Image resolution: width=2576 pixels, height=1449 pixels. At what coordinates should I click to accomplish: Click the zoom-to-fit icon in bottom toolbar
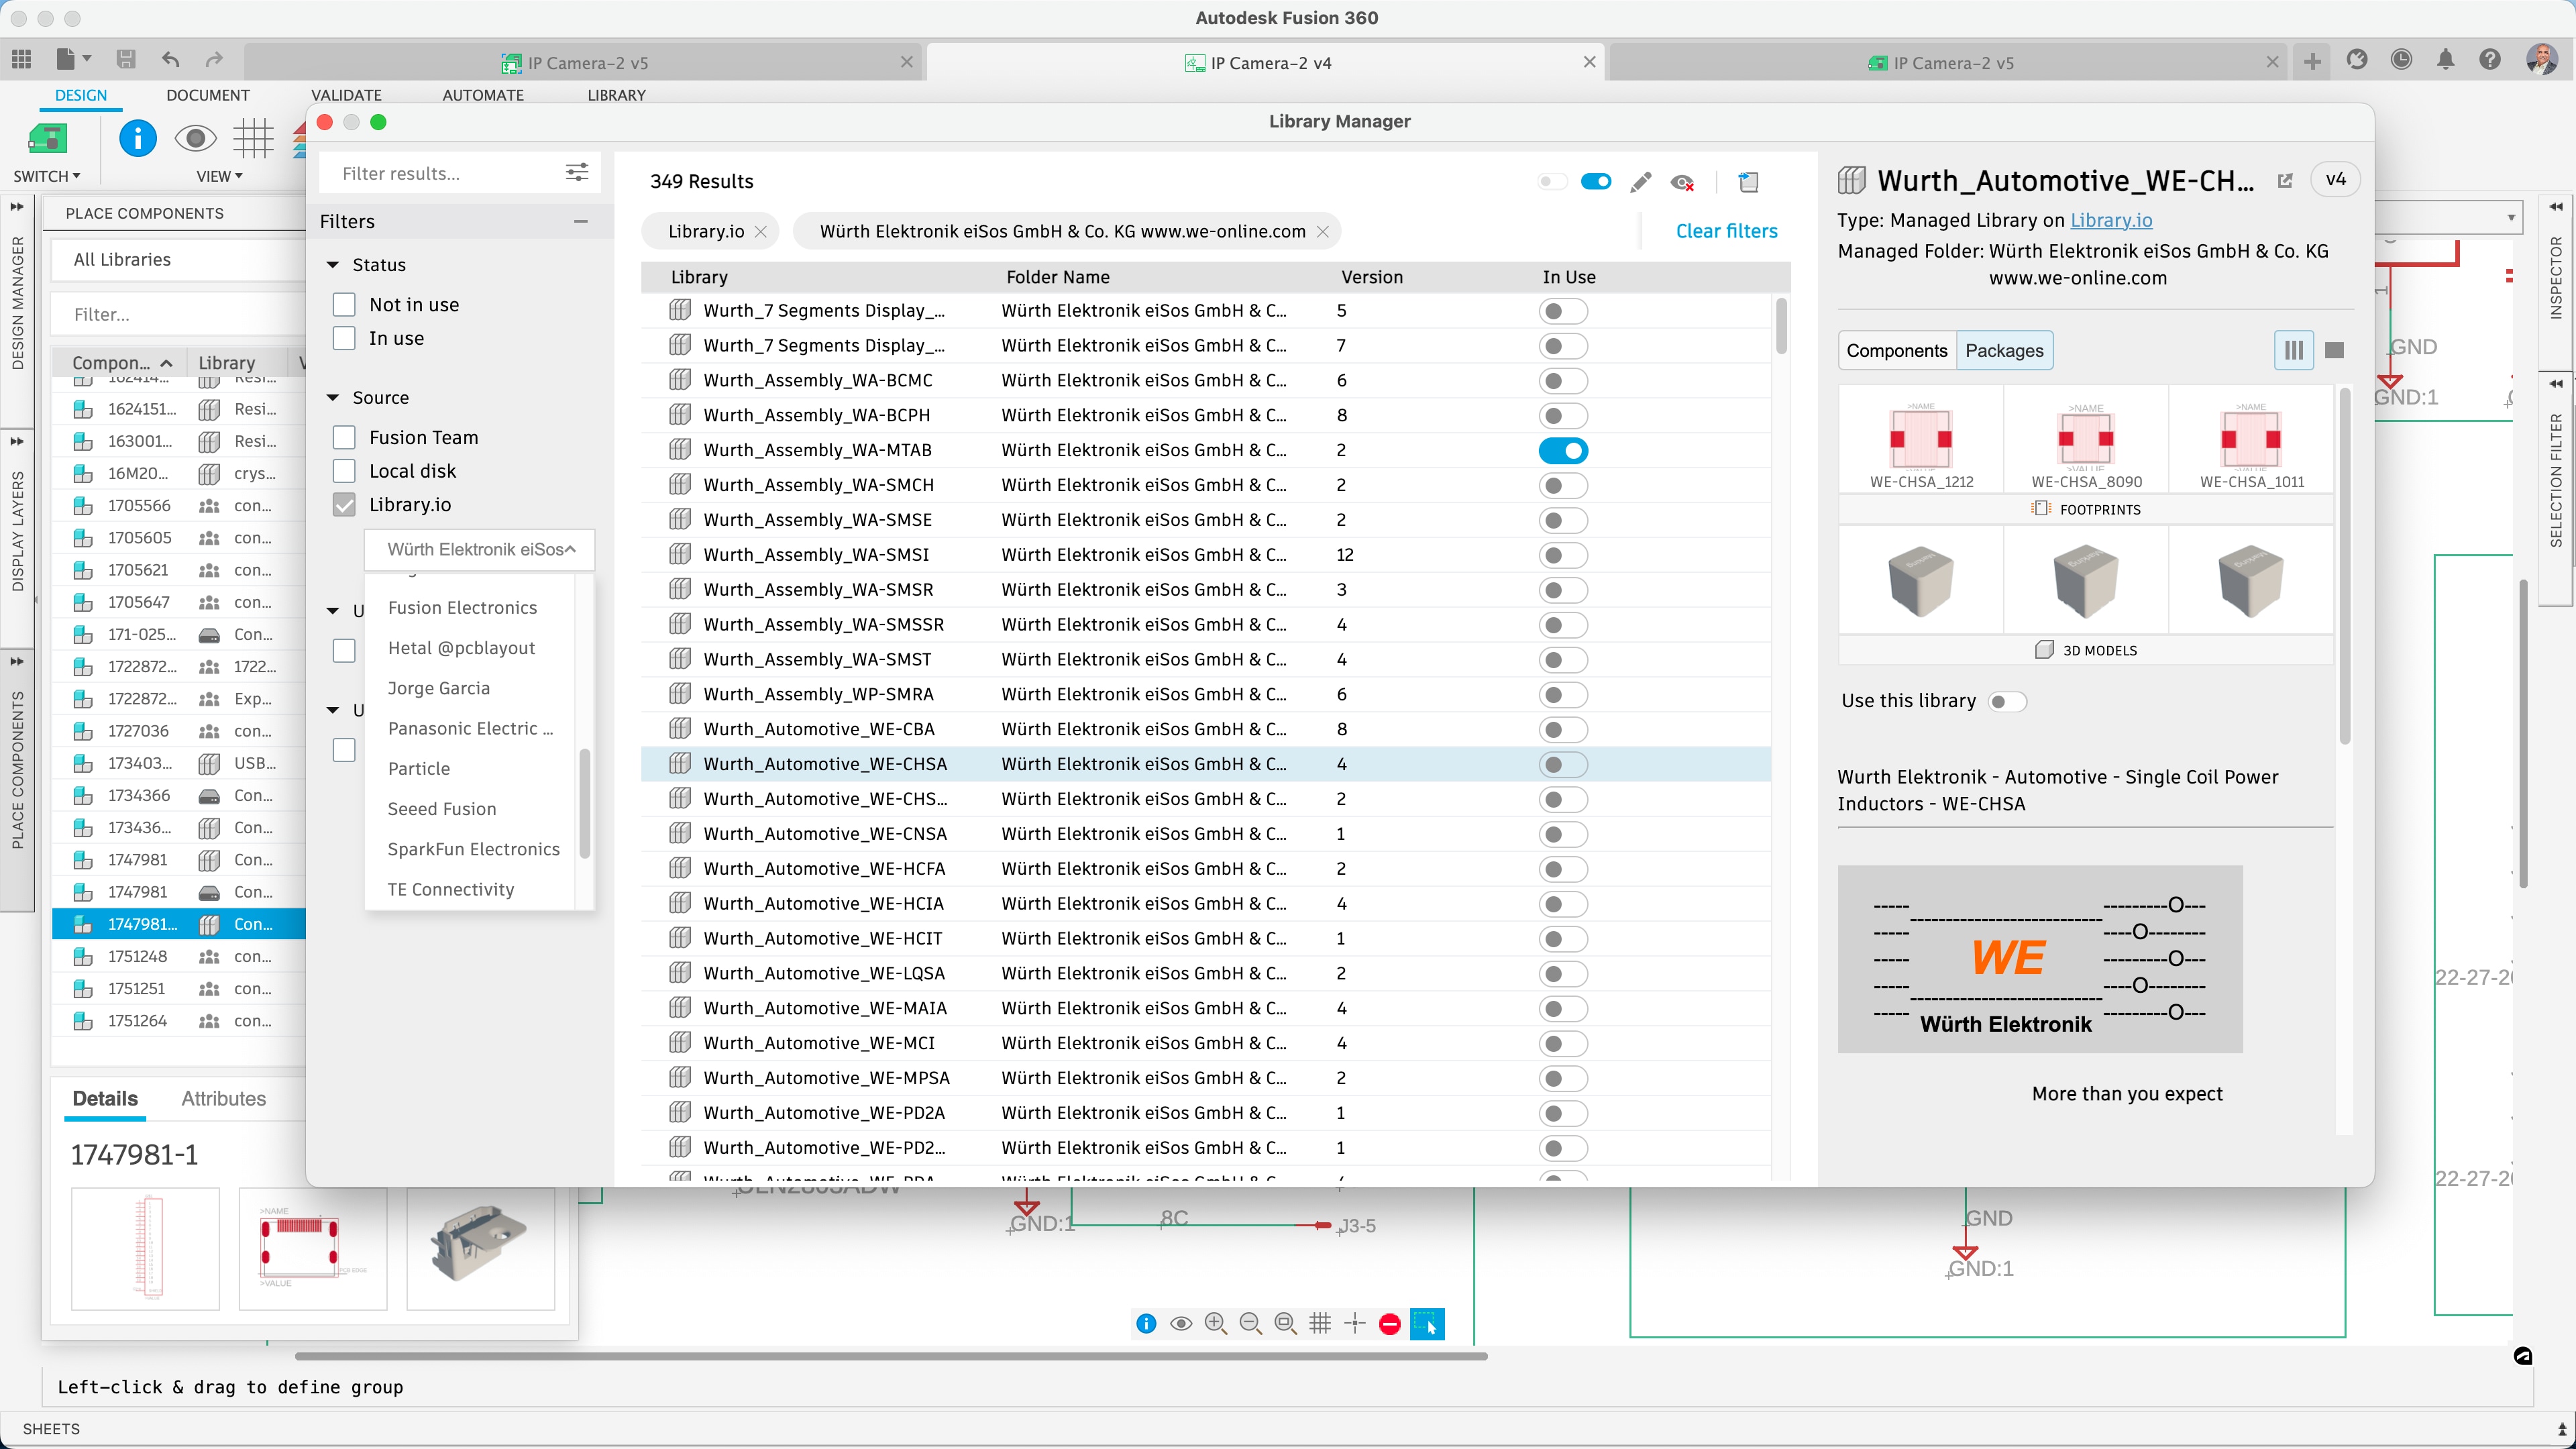(1285, 1323)
